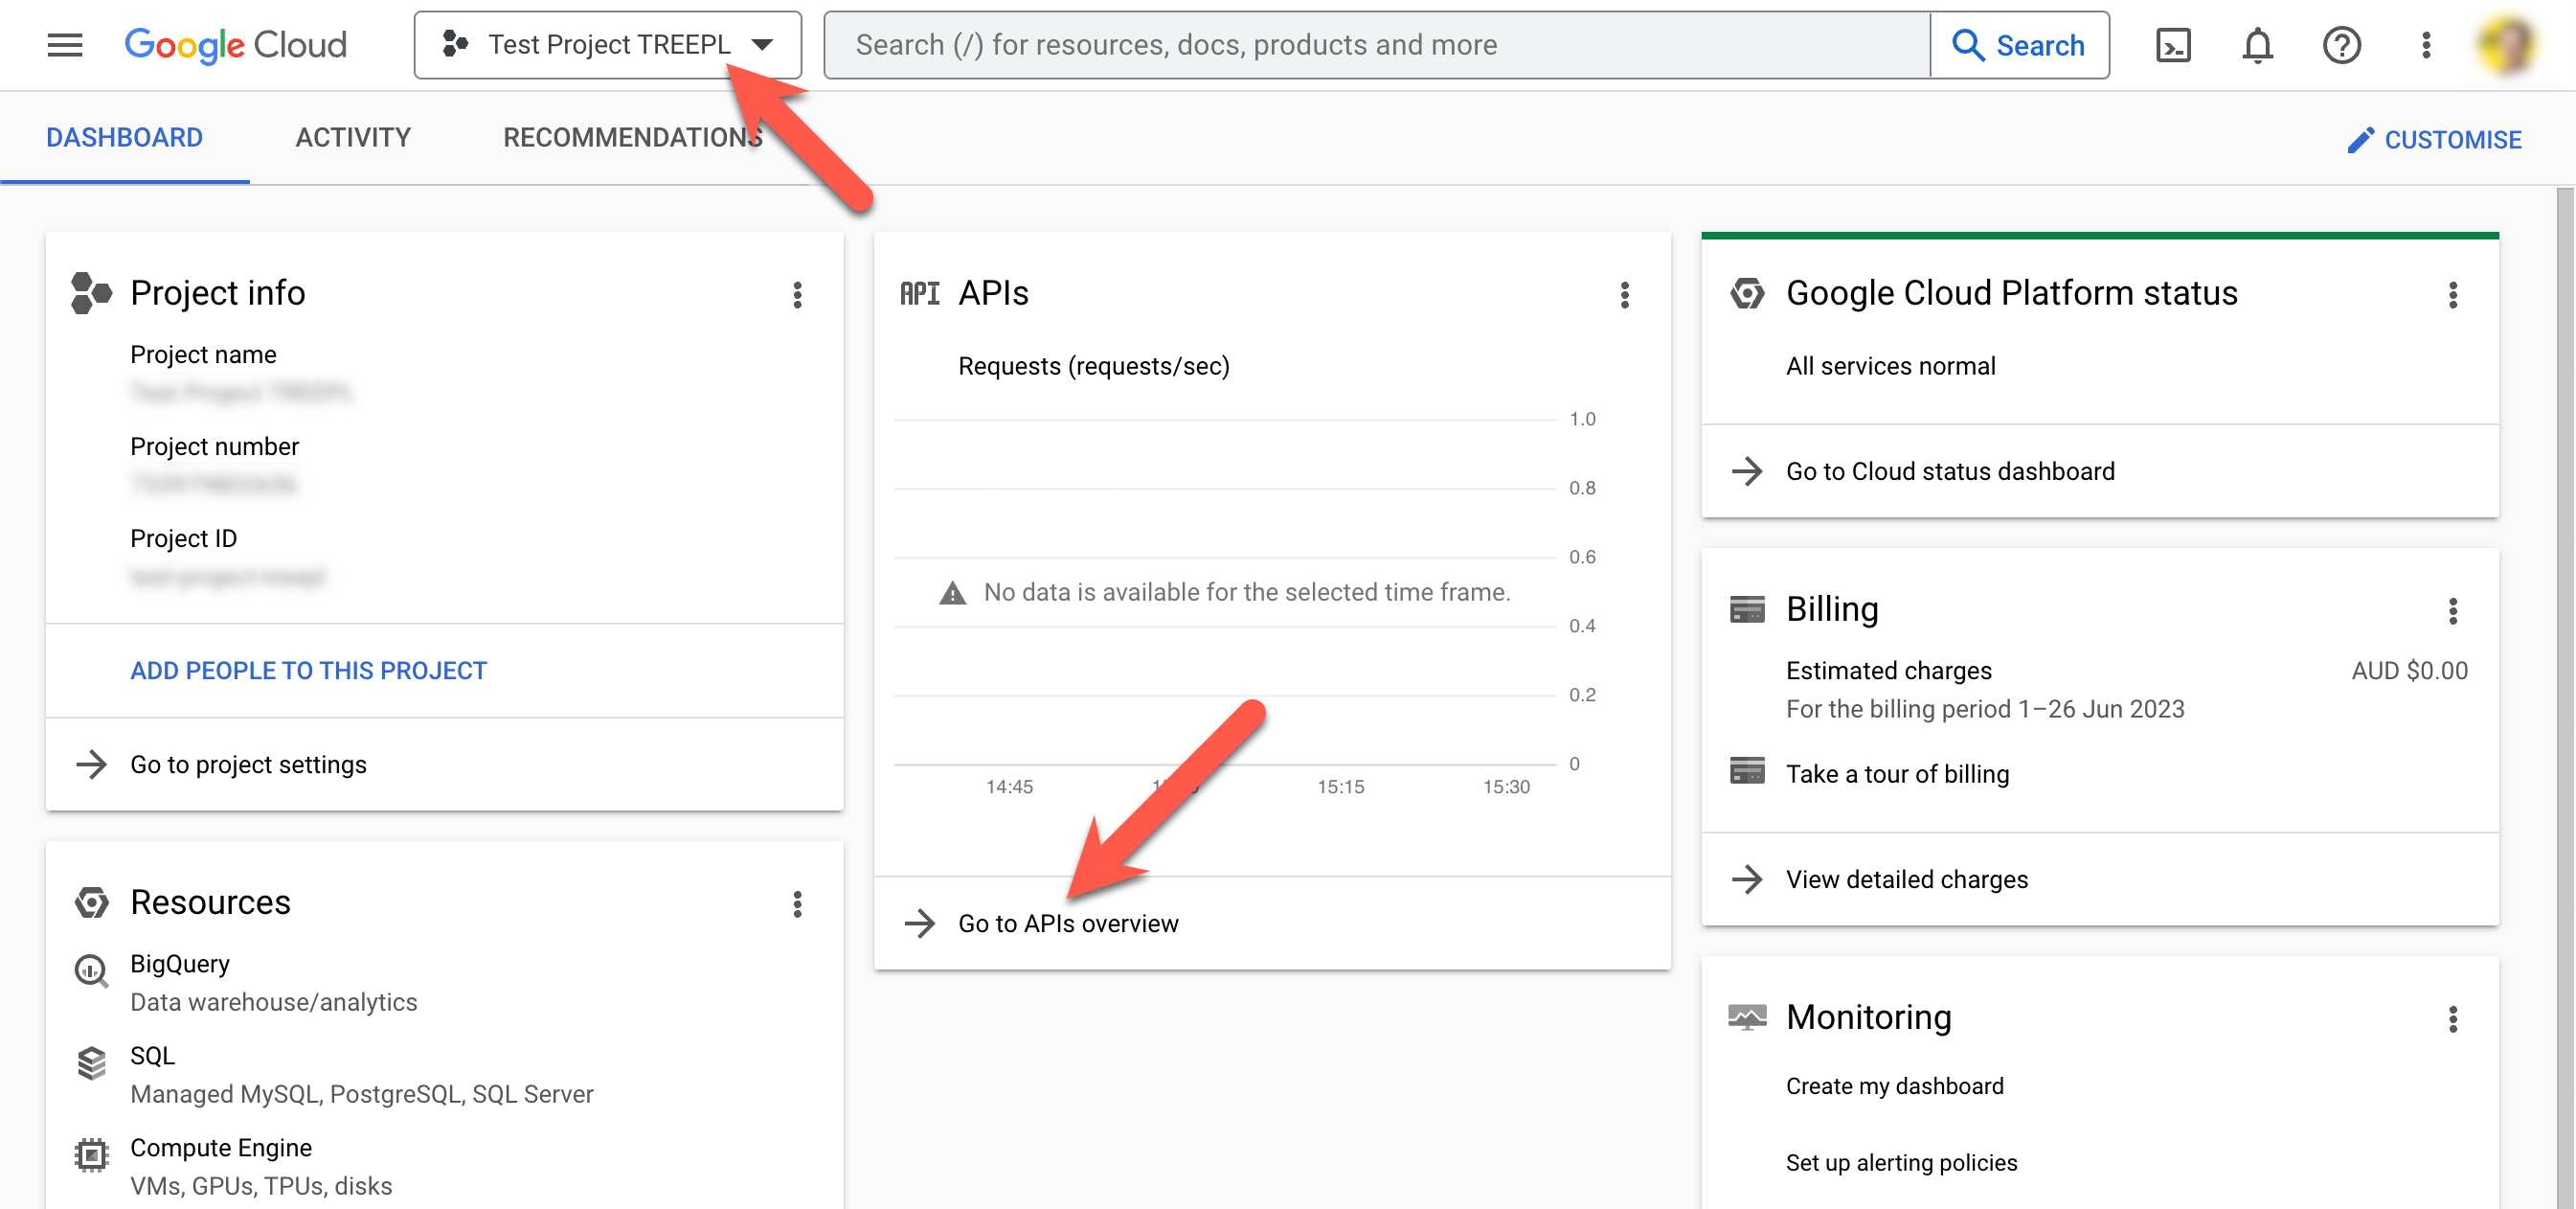
Task: Expand the Test Project TREEPL project selector
Action: click(607, 45)
